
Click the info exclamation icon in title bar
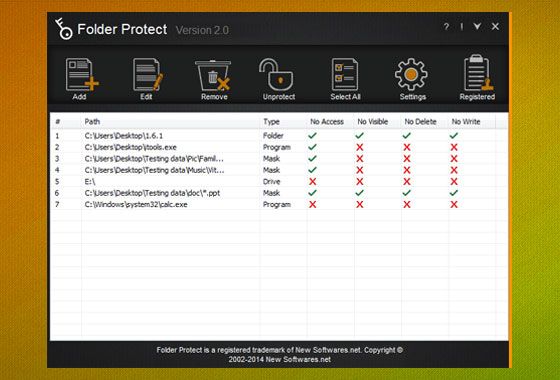(462, 26)
